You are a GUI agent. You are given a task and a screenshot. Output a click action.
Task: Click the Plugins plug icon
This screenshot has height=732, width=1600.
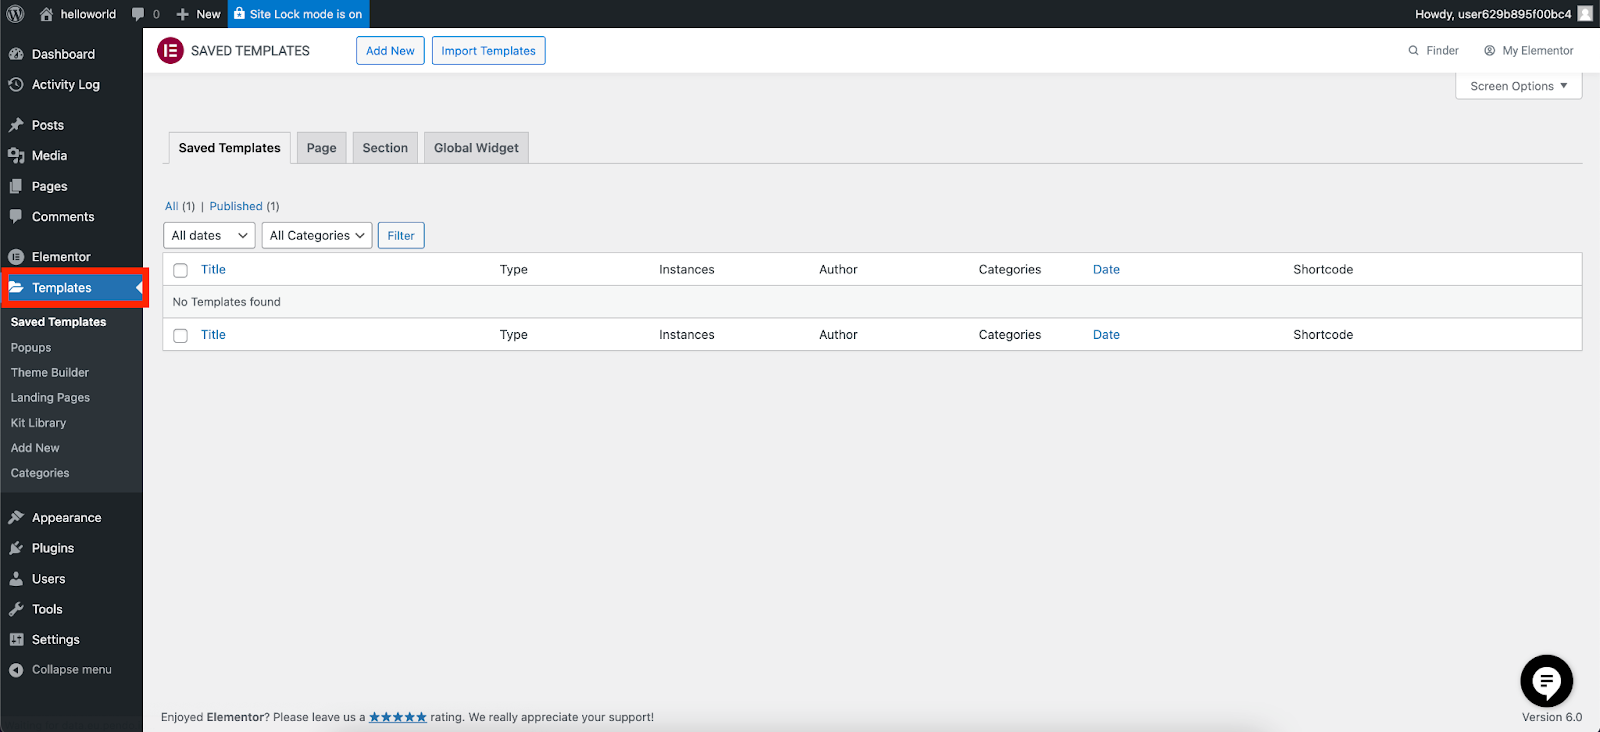16,548
